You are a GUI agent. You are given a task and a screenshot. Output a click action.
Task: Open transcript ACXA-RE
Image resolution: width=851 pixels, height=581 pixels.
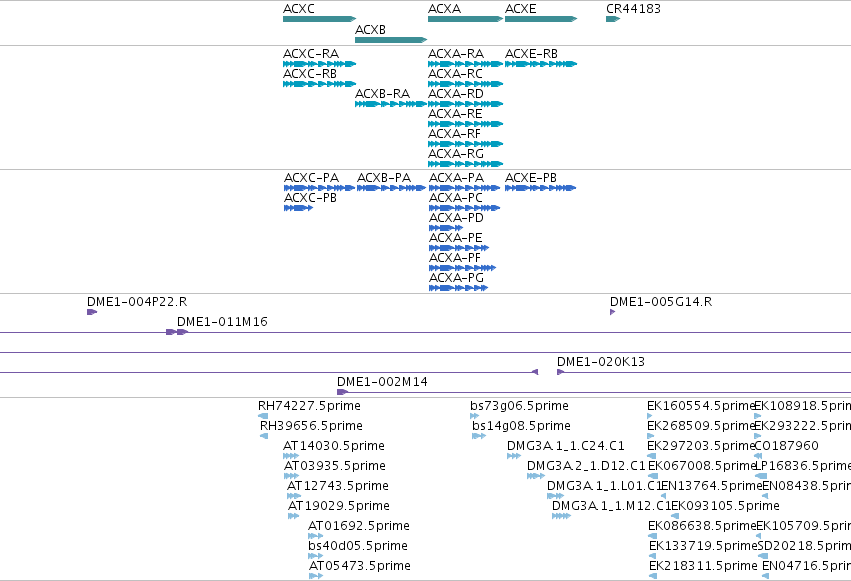click(x=465, y=124)
